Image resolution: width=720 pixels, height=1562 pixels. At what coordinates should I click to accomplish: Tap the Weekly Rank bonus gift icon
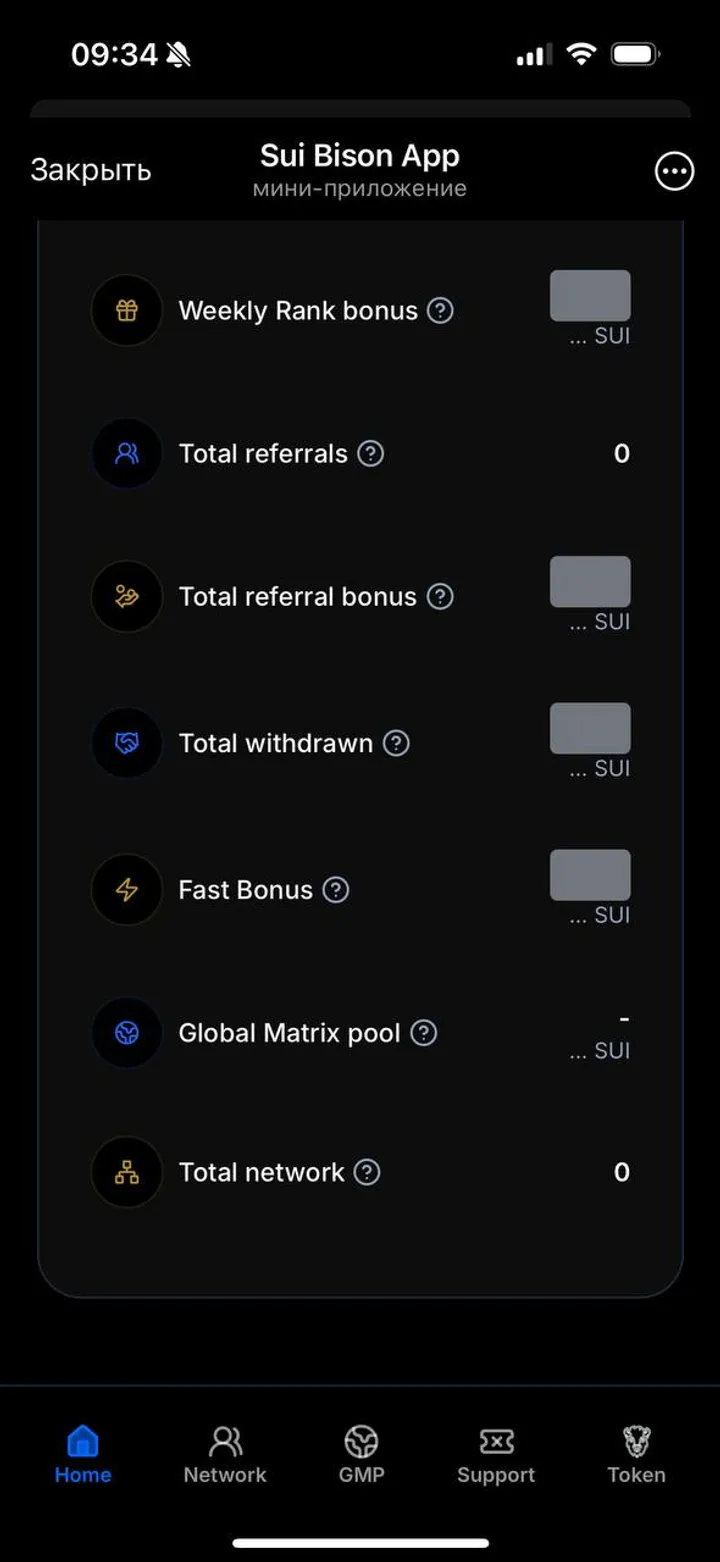click(x=126, y=310)
